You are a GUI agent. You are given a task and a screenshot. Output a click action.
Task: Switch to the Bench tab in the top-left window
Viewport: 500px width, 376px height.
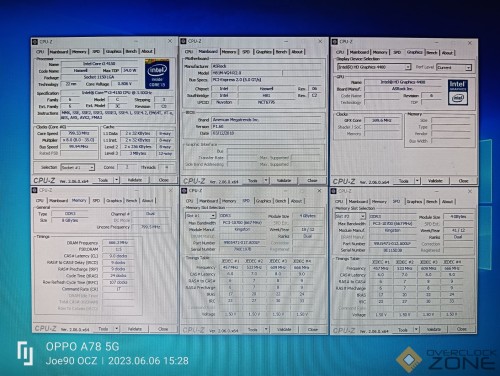point(131,51)
